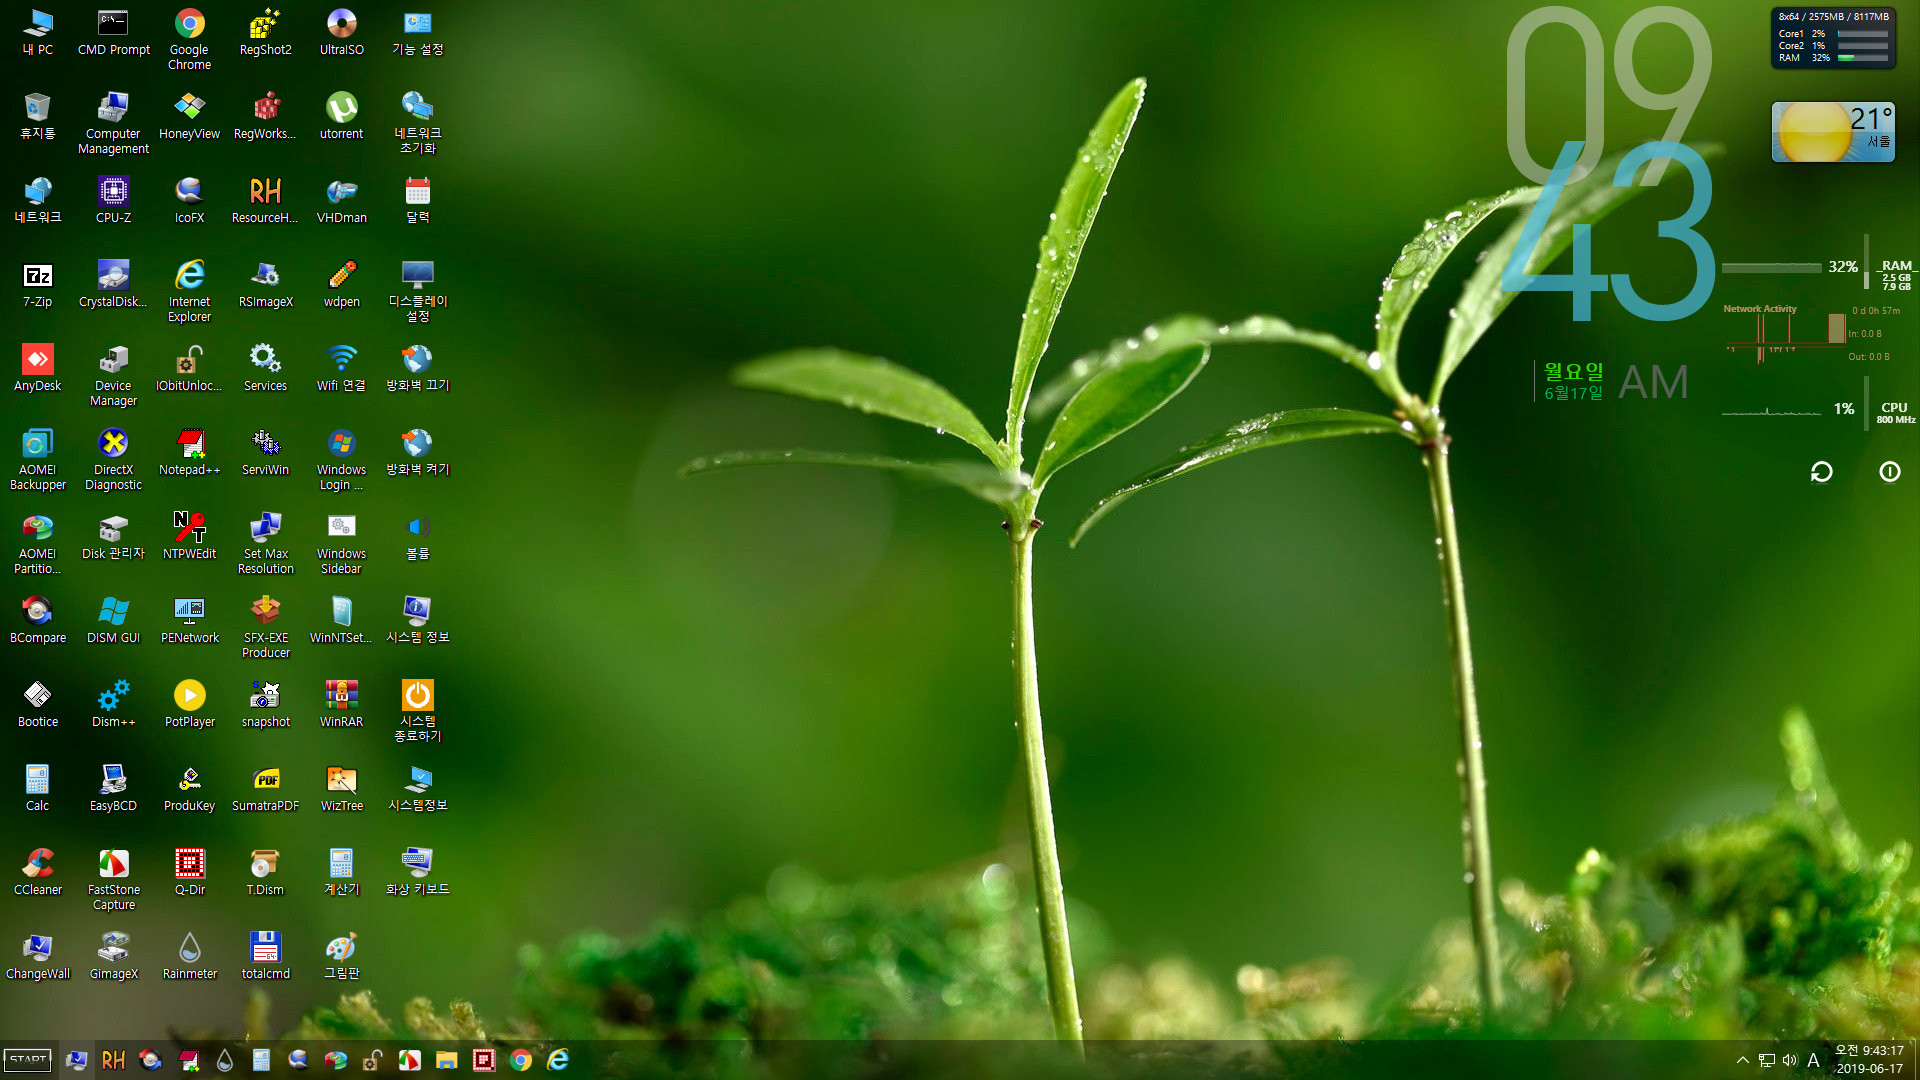This screenshot has height=1080, width=1920.
Task: Open Google Chrome desktop shortcut
Action: pyautogui.click(x=189, y=40)
